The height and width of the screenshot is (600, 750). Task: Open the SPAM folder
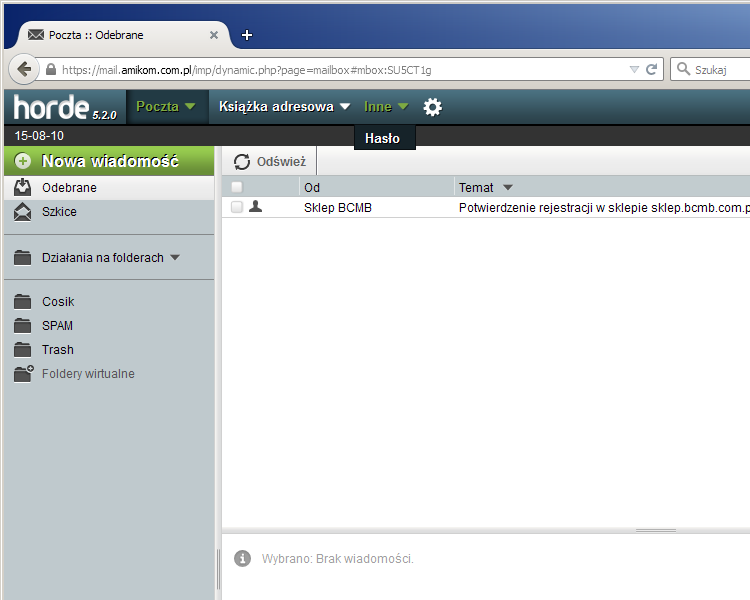click(57, 326)
